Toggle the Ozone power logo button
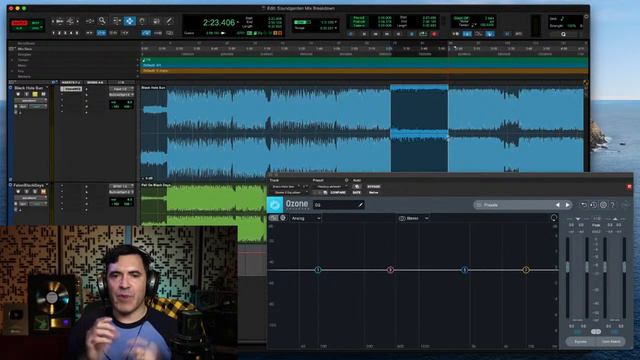This screenshot has height=360, width=640. (x=275, y=204)
